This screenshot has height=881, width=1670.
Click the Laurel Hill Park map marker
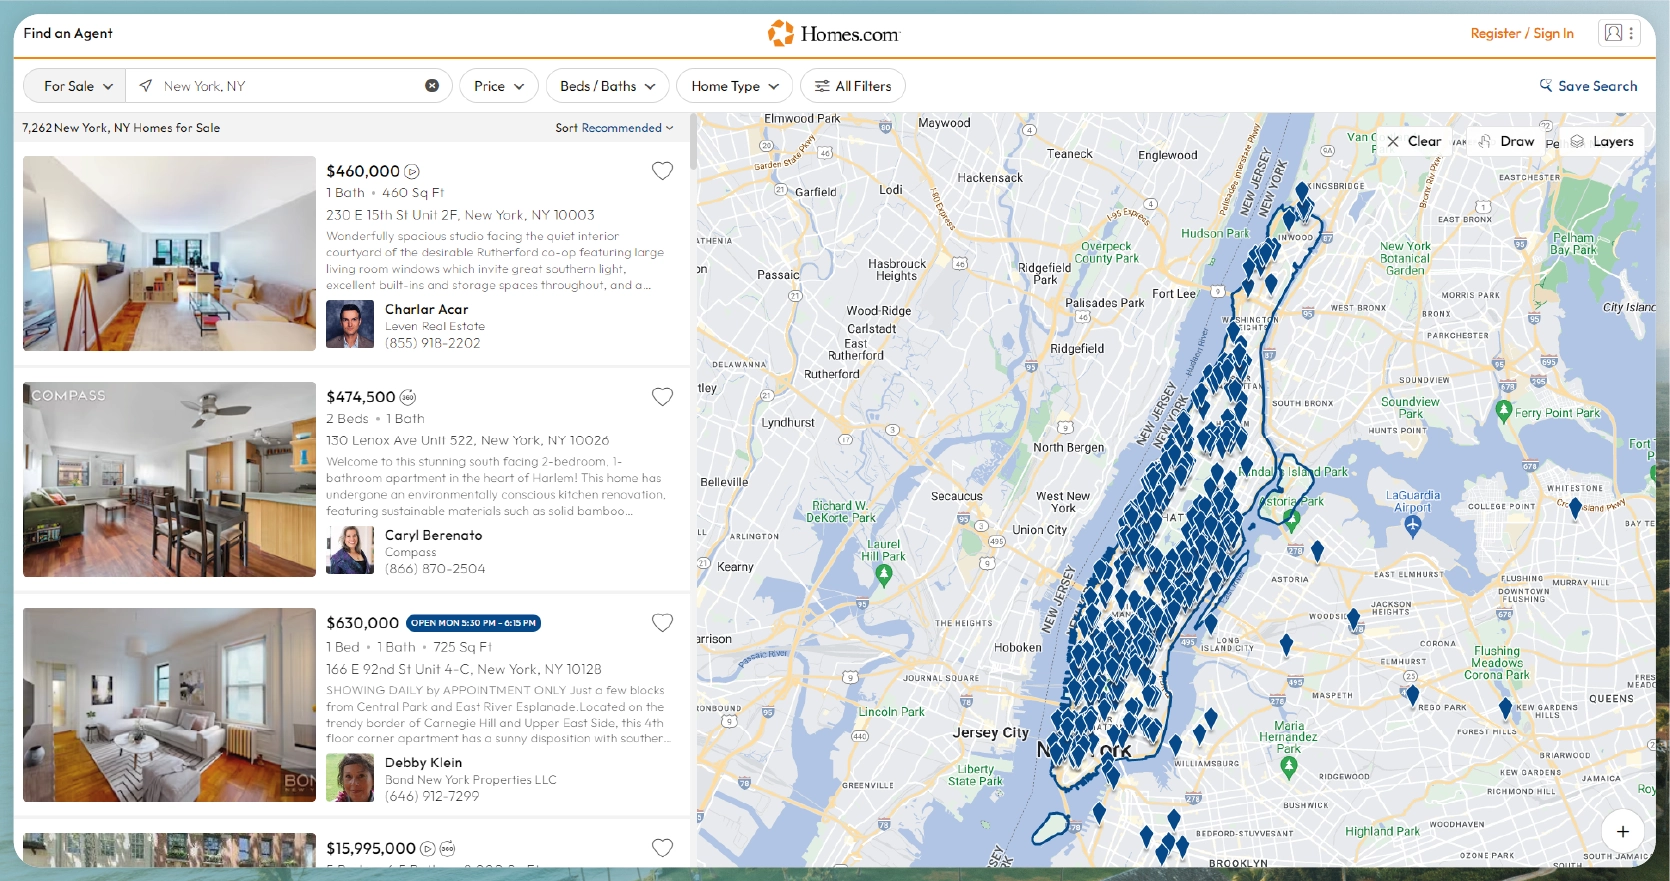click(x=883, y=574)
